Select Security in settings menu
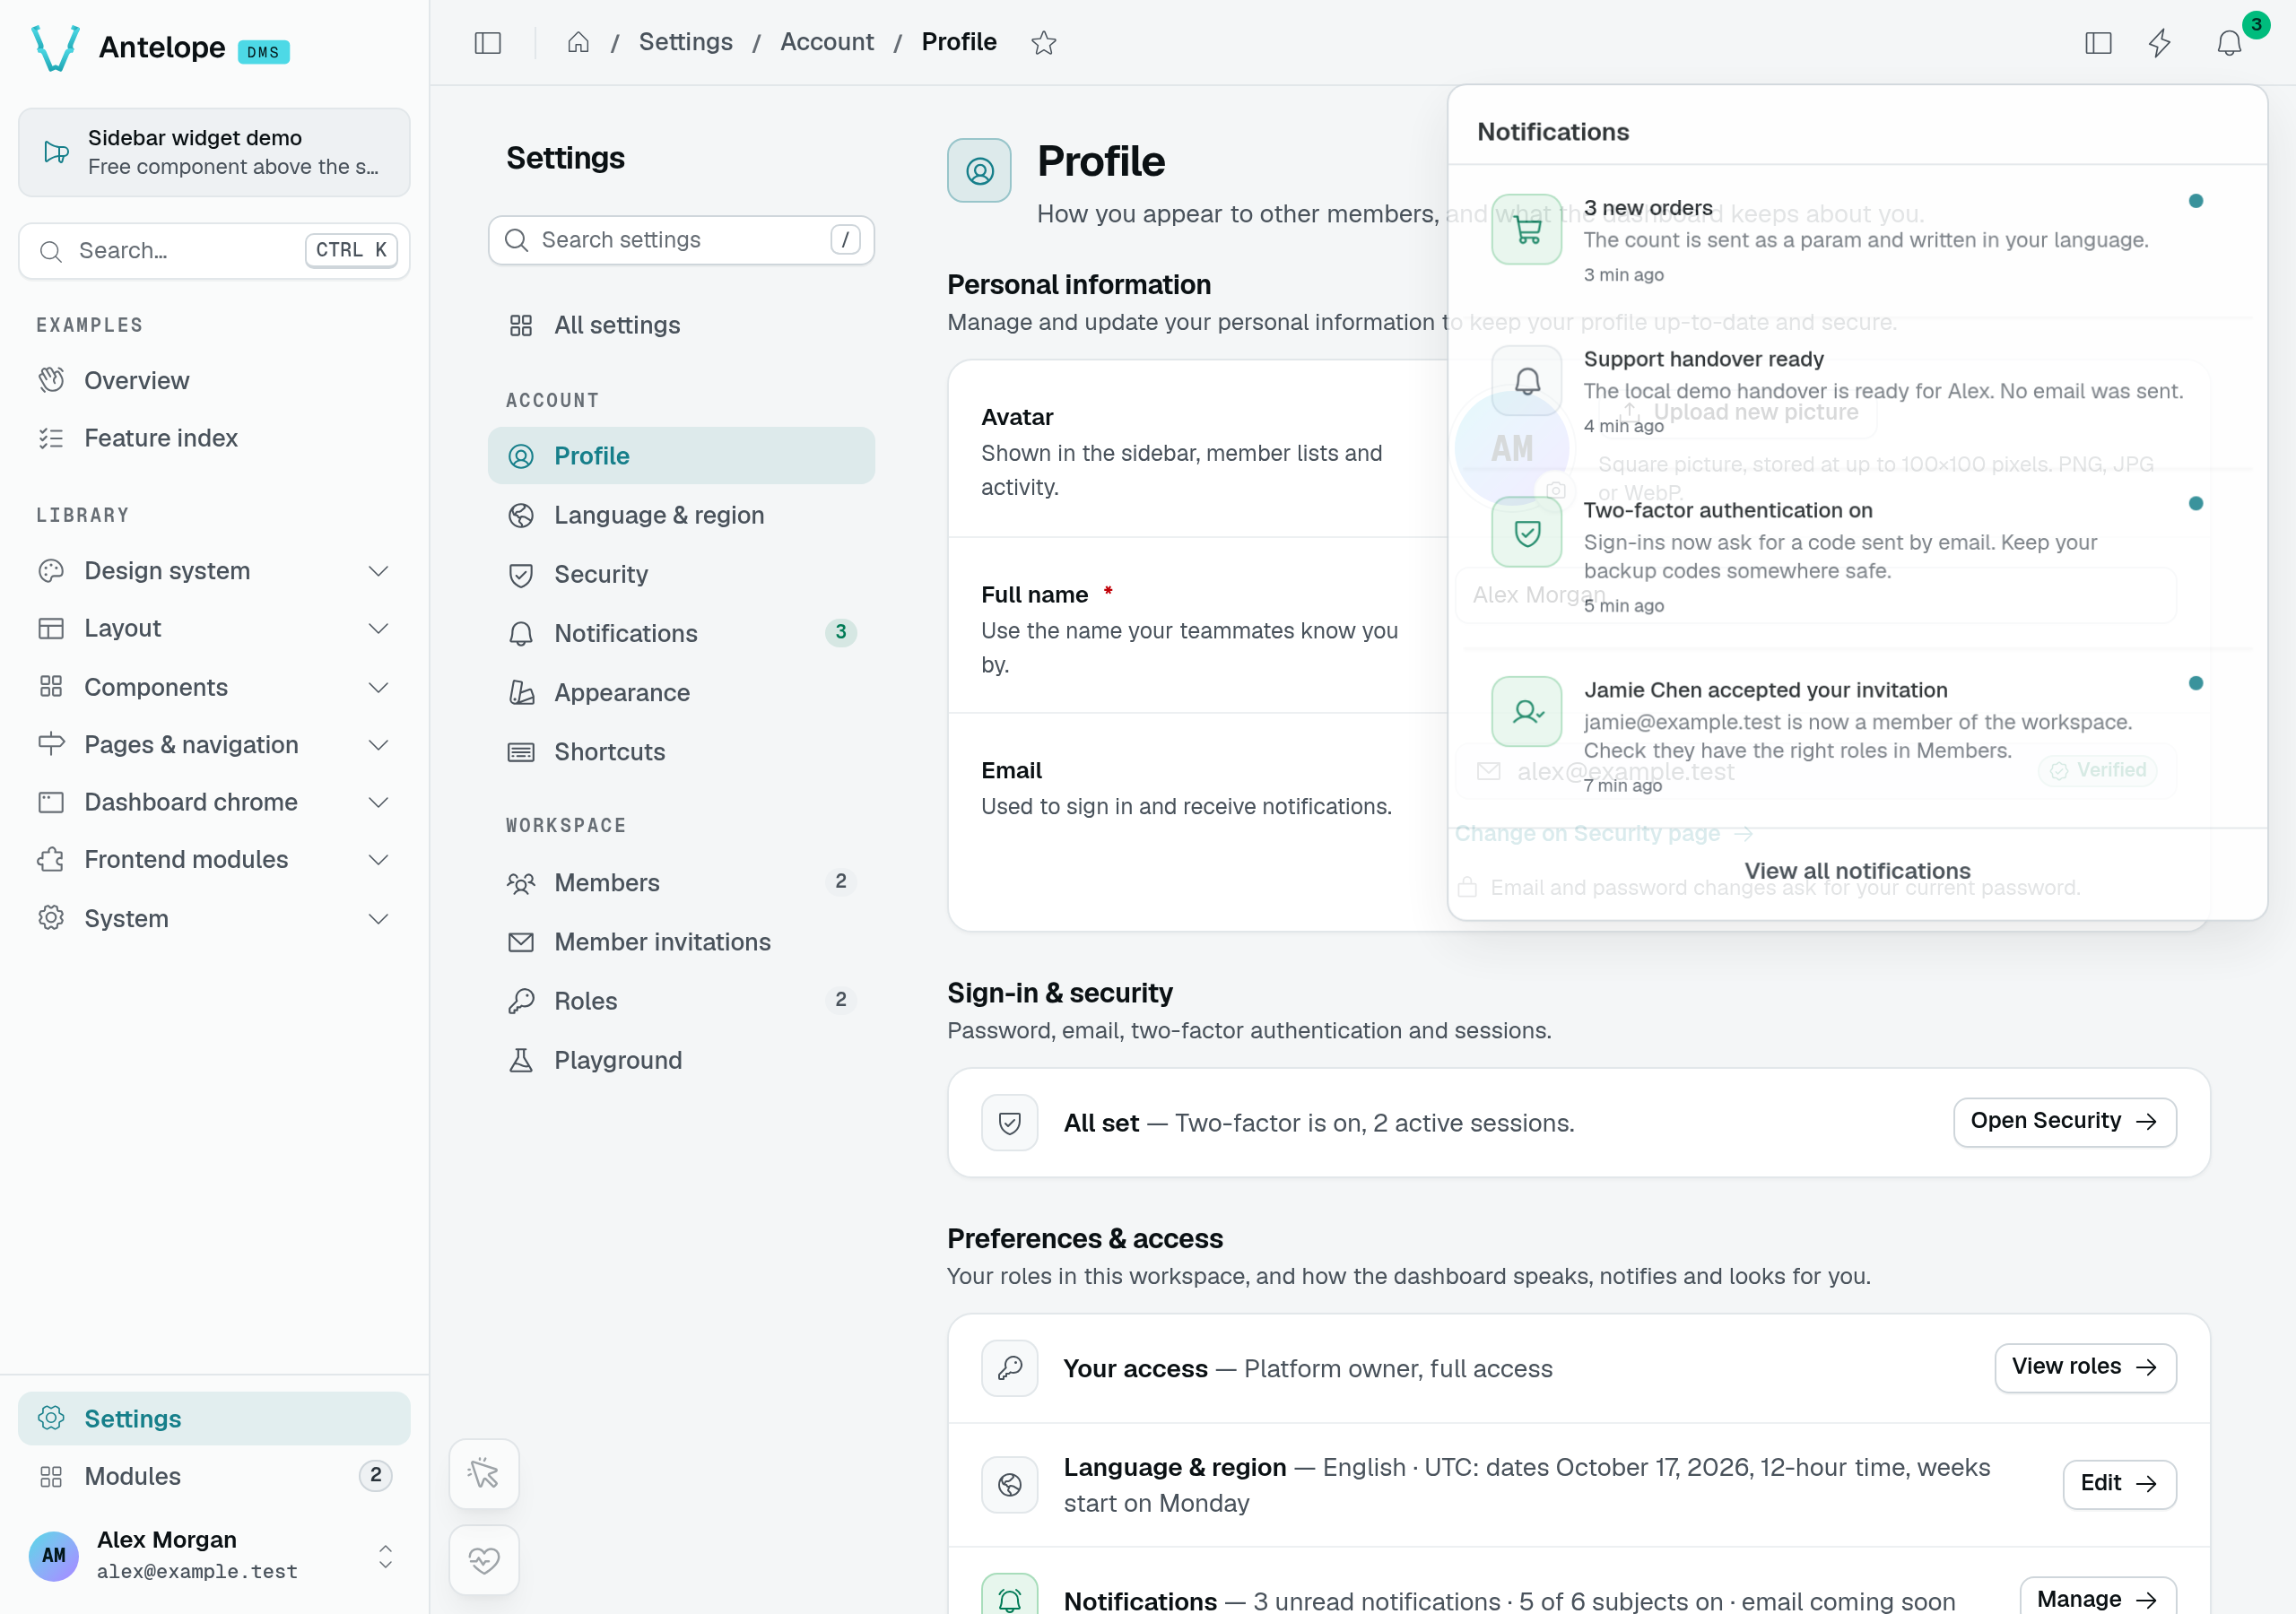Image resolution: width=2296 pixels, height=1614 pixels. point(681,574)
